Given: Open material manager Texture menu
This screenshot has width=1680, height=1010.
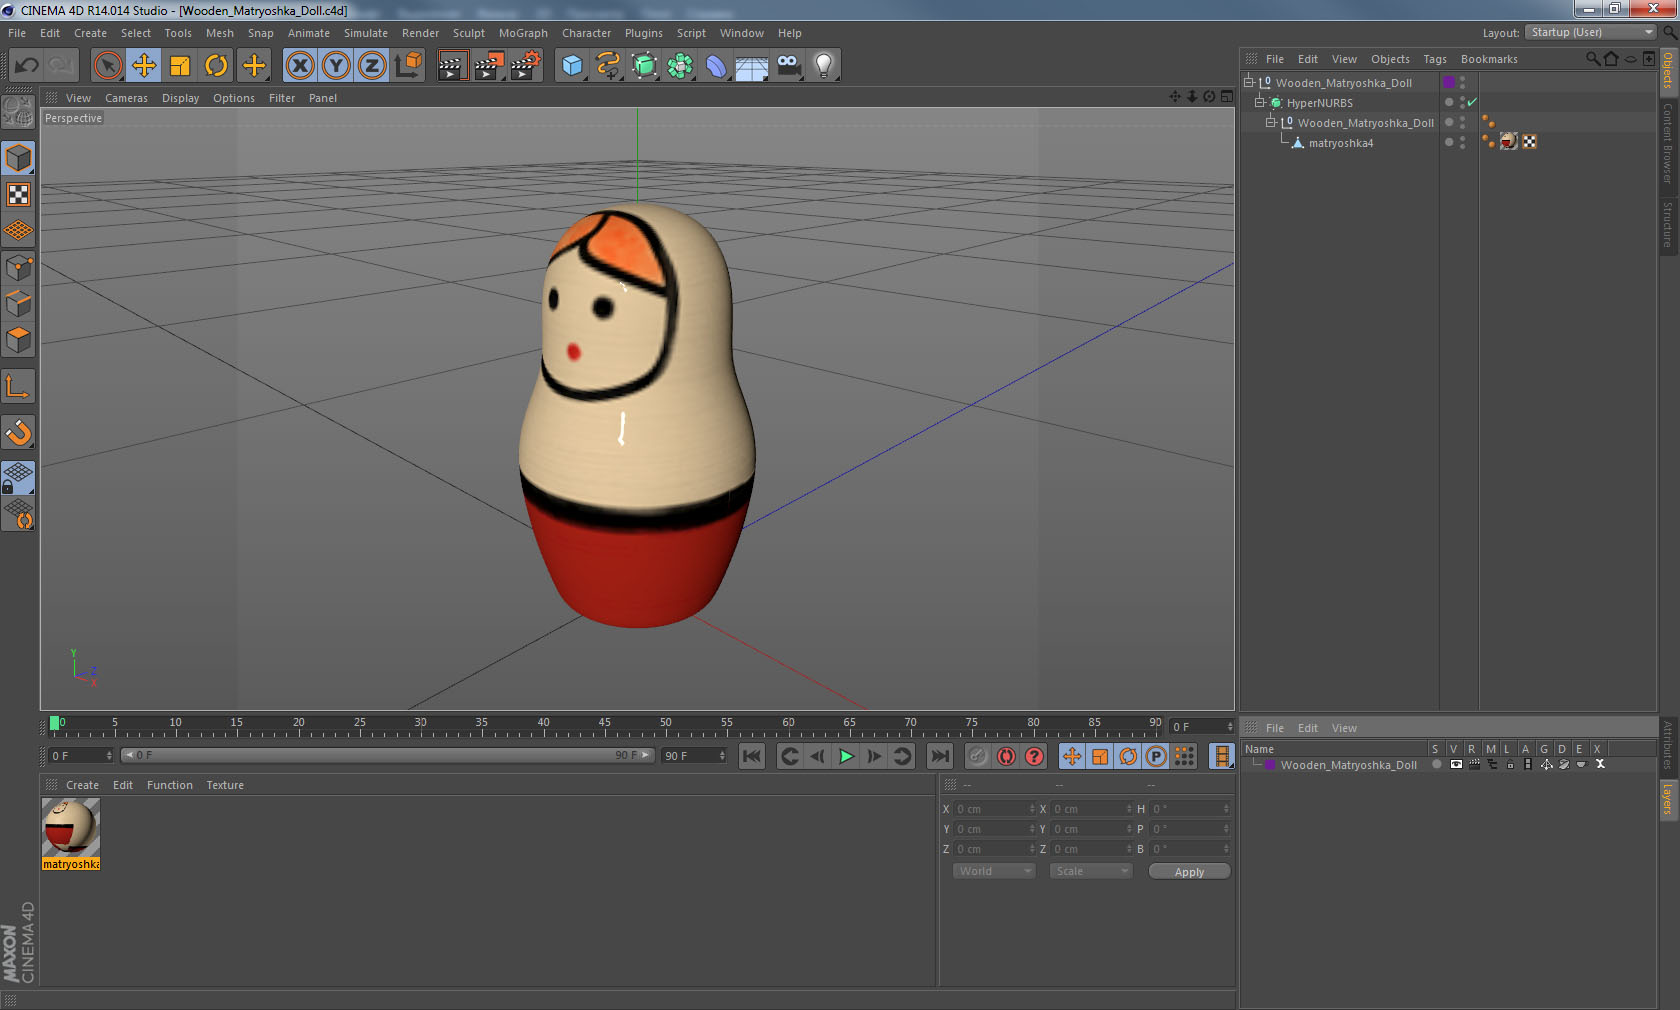Looking at the screenshot, I should pos(225,785).
